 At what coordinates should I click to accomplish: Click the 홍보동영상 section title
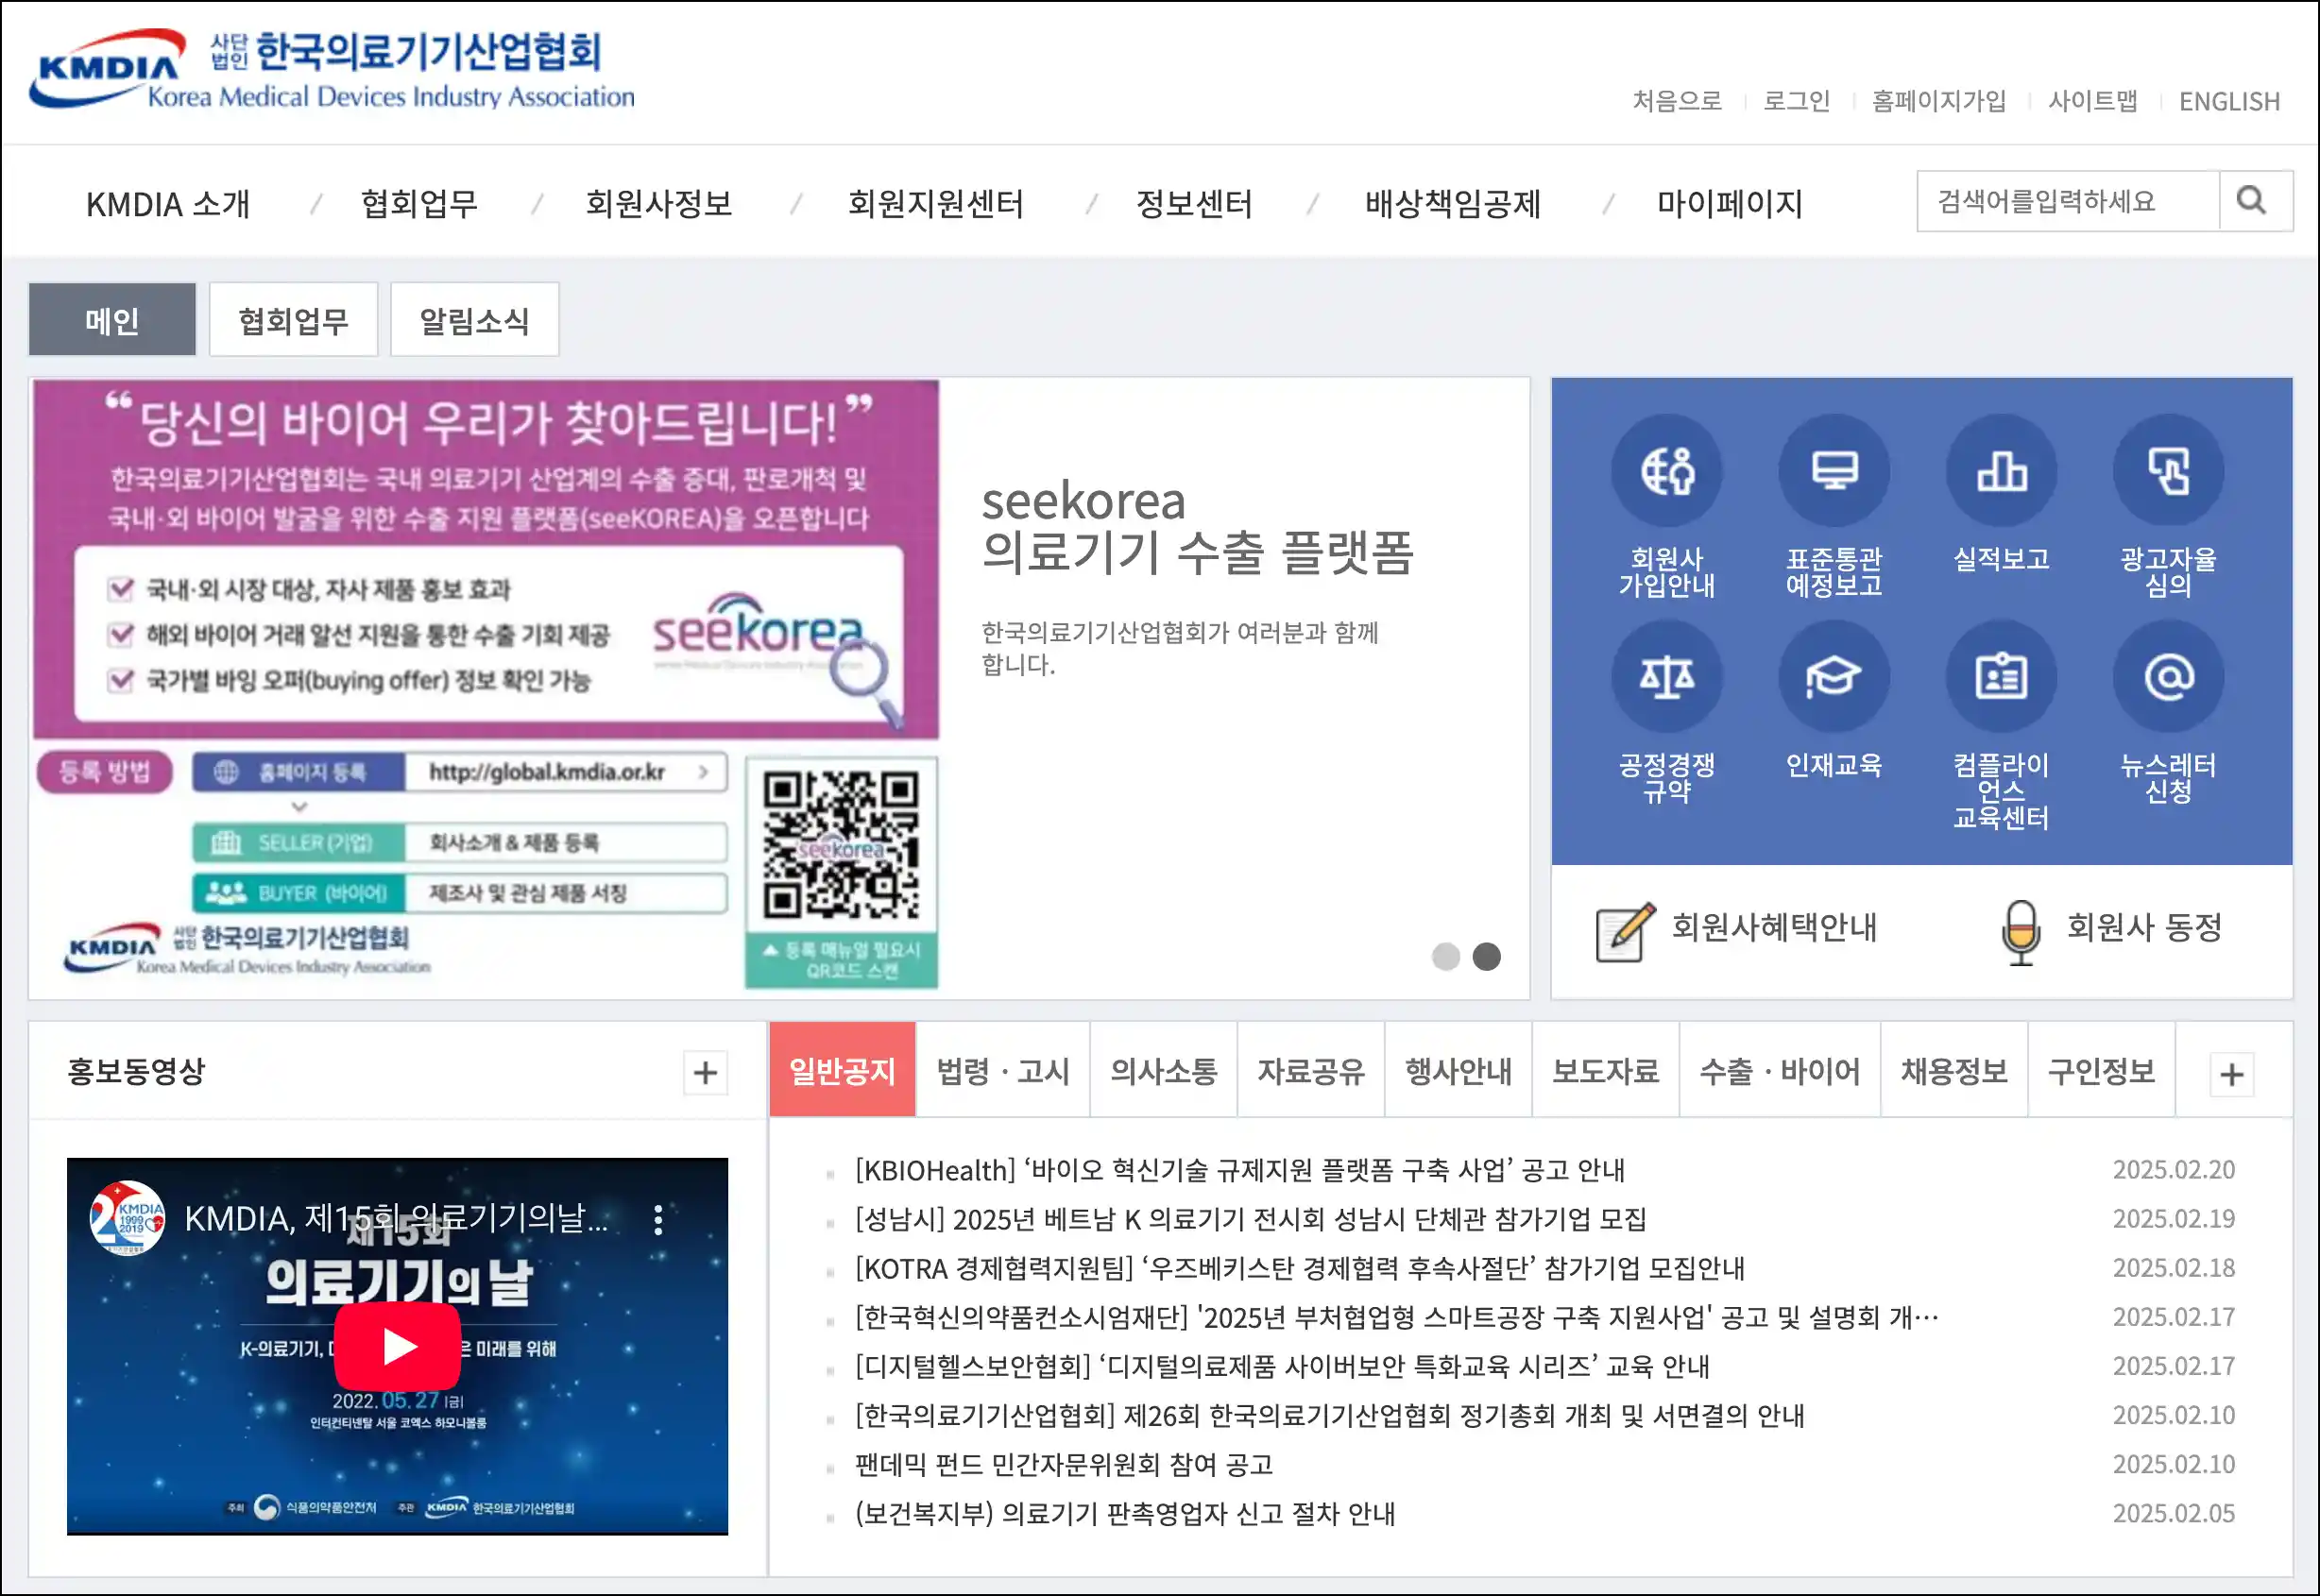click(136, 1071)
